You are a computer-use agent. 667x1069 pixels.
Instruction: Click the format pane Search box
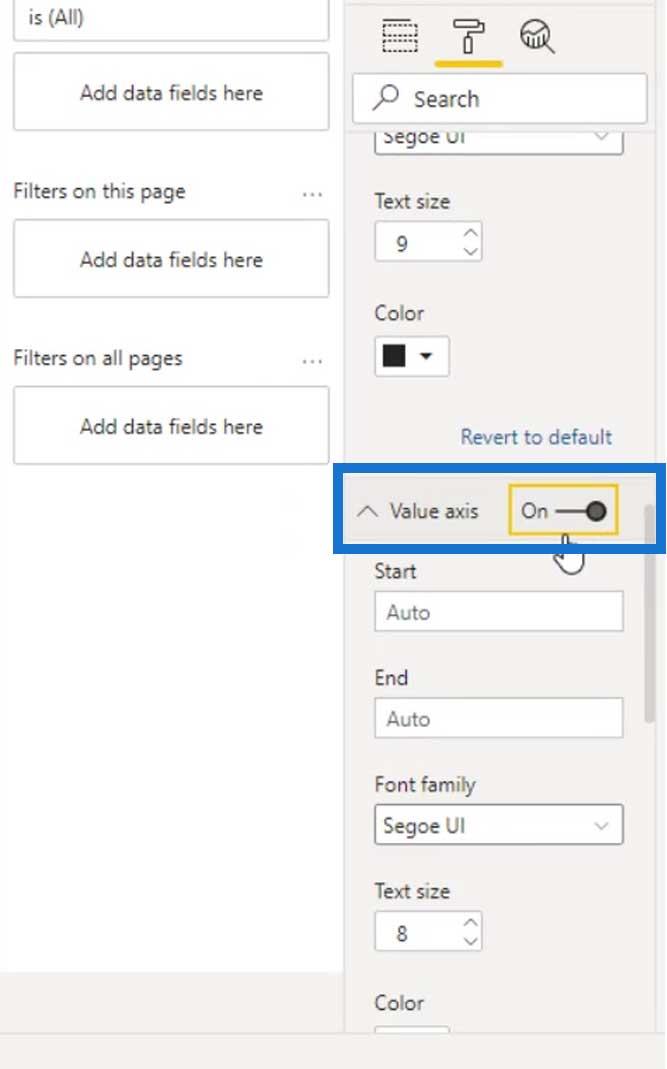pos(499,98)
